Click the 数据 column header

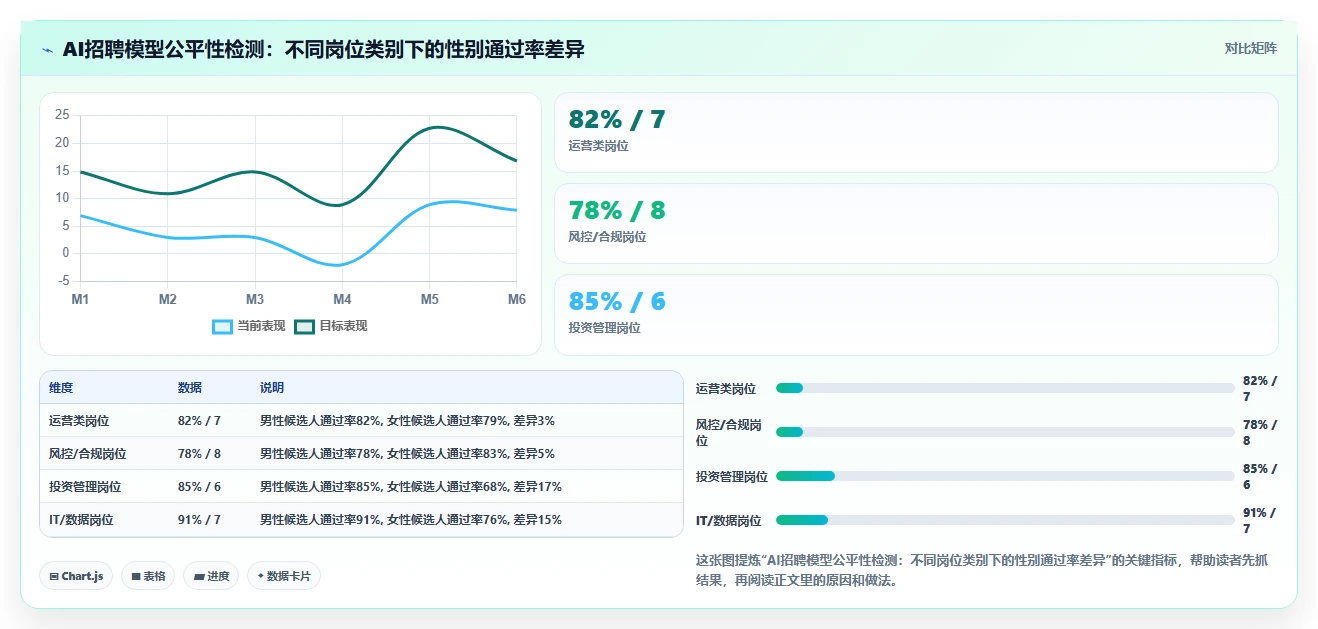190,388
